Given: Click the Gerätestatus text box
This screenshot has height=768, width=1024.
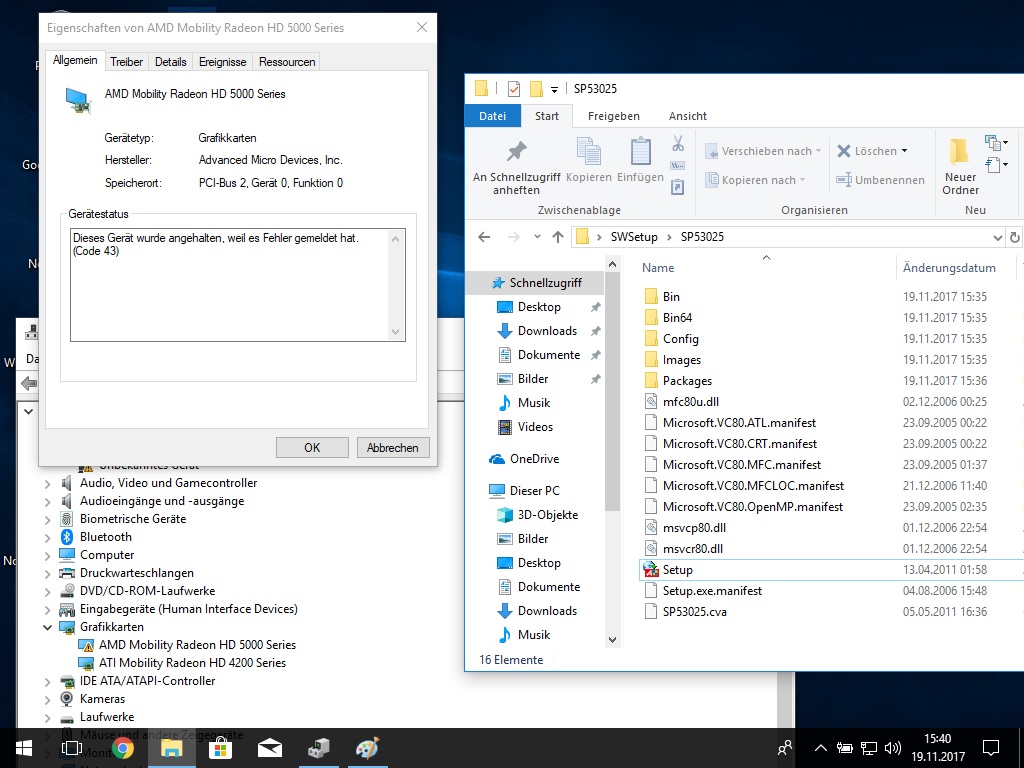Looking at the screenshot, I should click(x=238, y=285).
